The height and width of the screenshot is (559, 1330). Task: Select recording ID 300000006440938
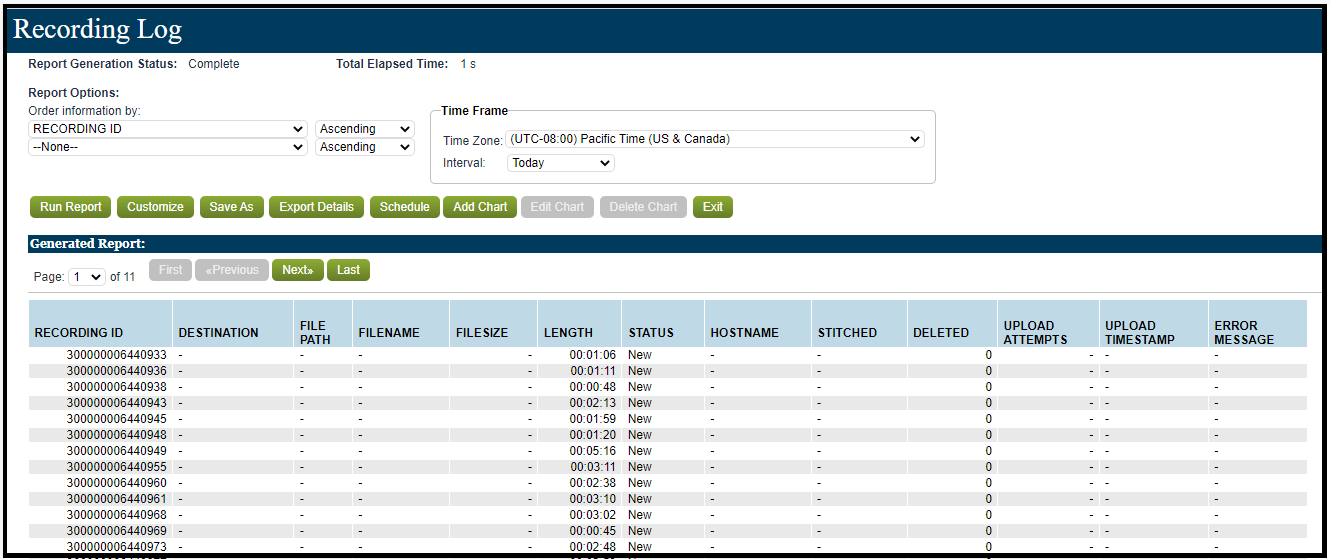click(x=116, y=387)
